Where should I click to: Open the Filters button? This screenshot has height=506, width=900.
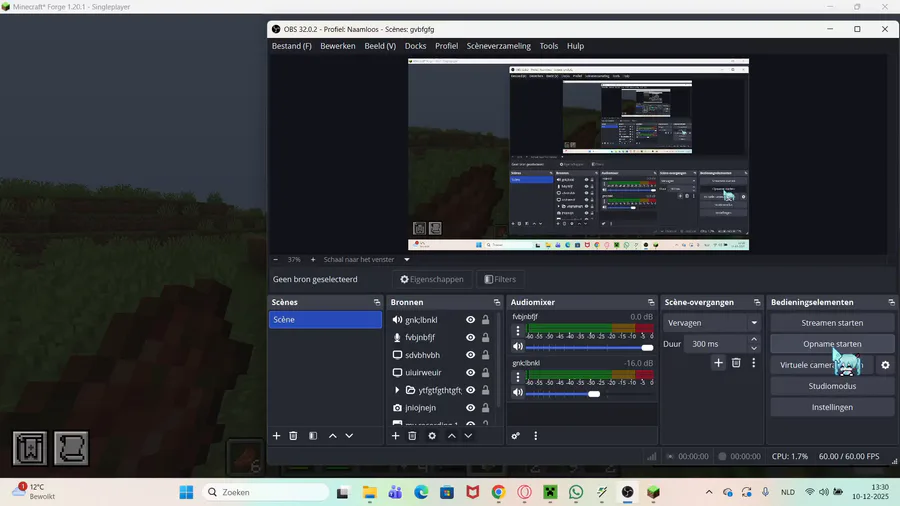pos(500,279)
